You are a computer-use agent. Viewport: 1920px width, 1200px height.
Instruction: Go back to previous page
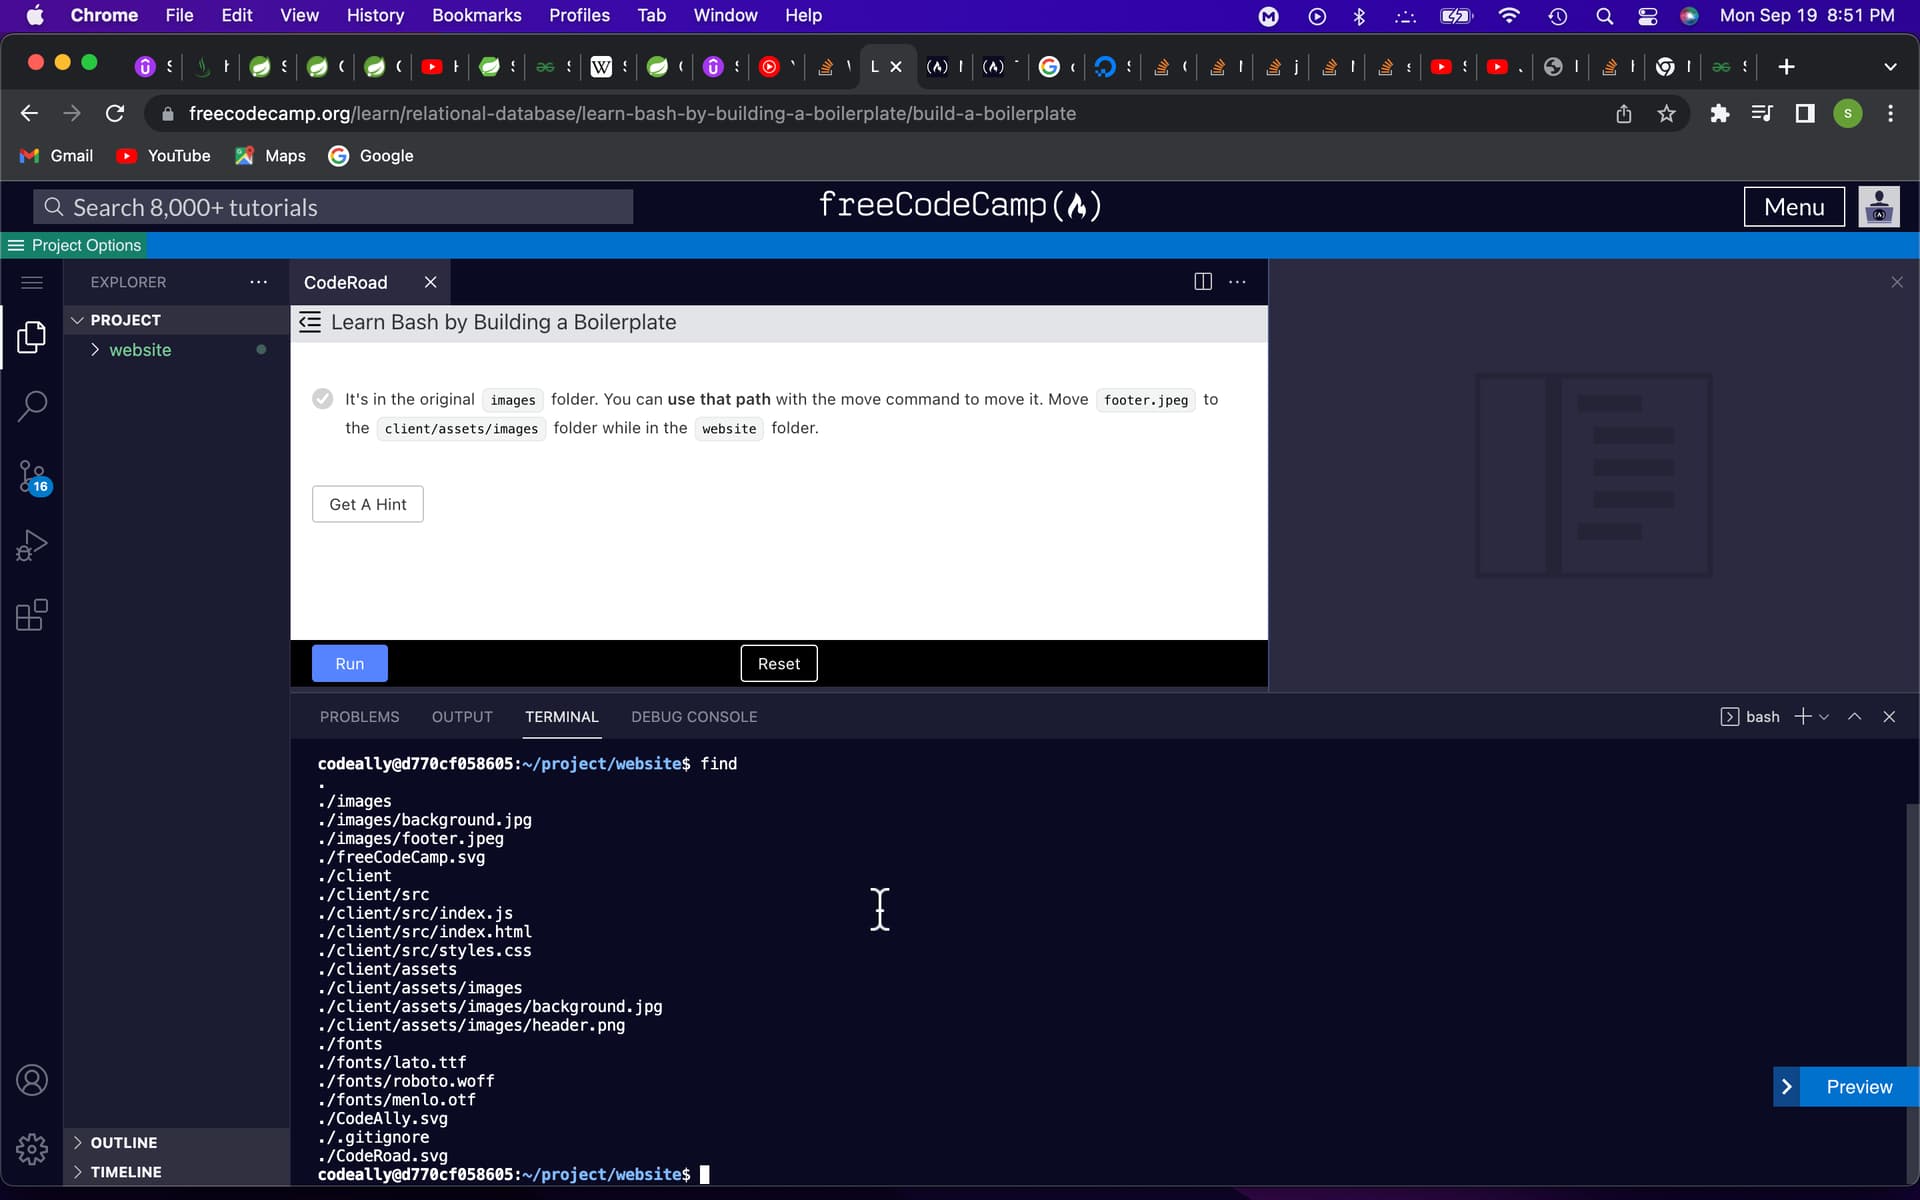pos(29,113)
